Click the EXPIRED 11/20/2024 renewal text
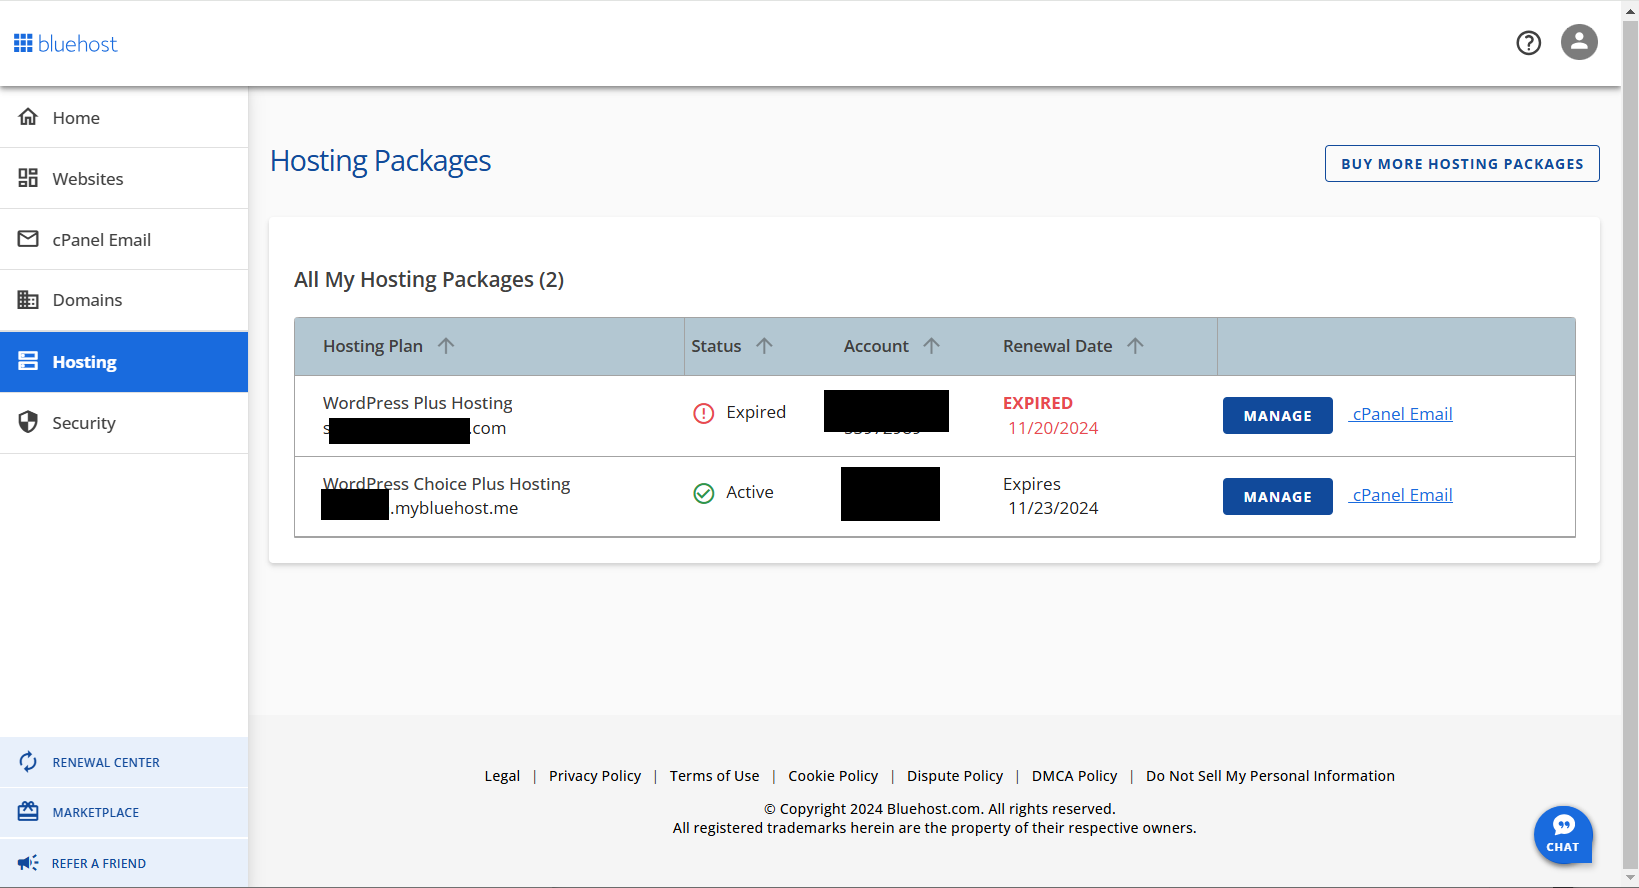Viewport: 1639px width, 888px height. point(1050,415)
